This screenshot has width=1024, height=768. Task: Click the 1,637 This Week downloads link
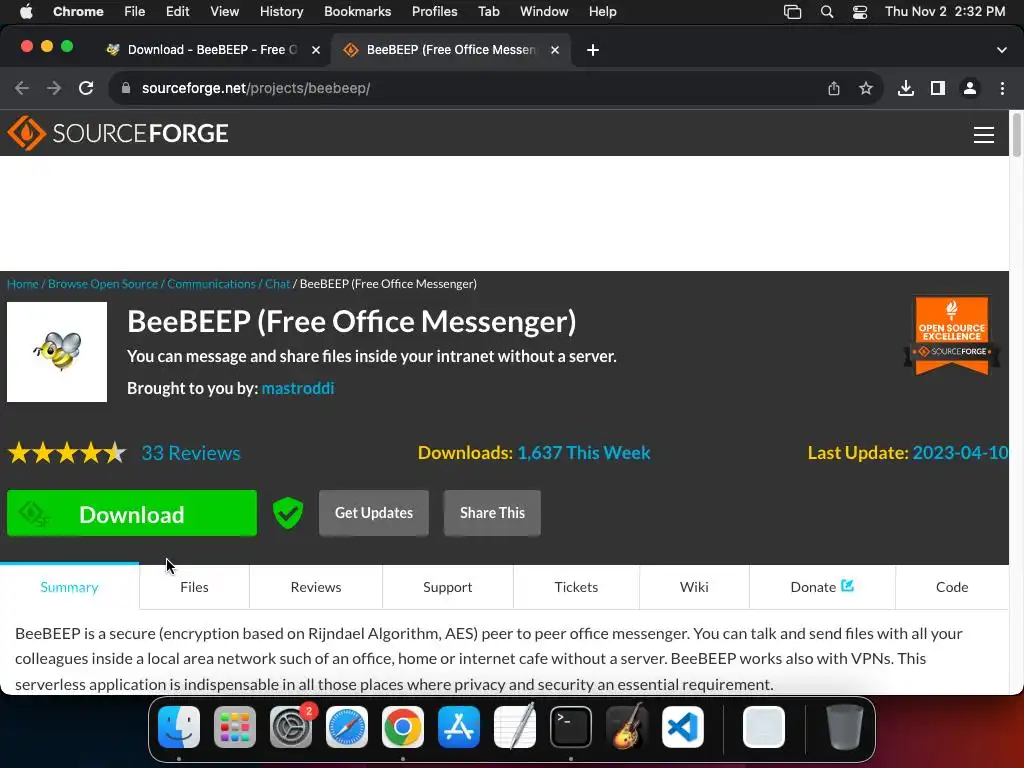[x=584, y=453]
